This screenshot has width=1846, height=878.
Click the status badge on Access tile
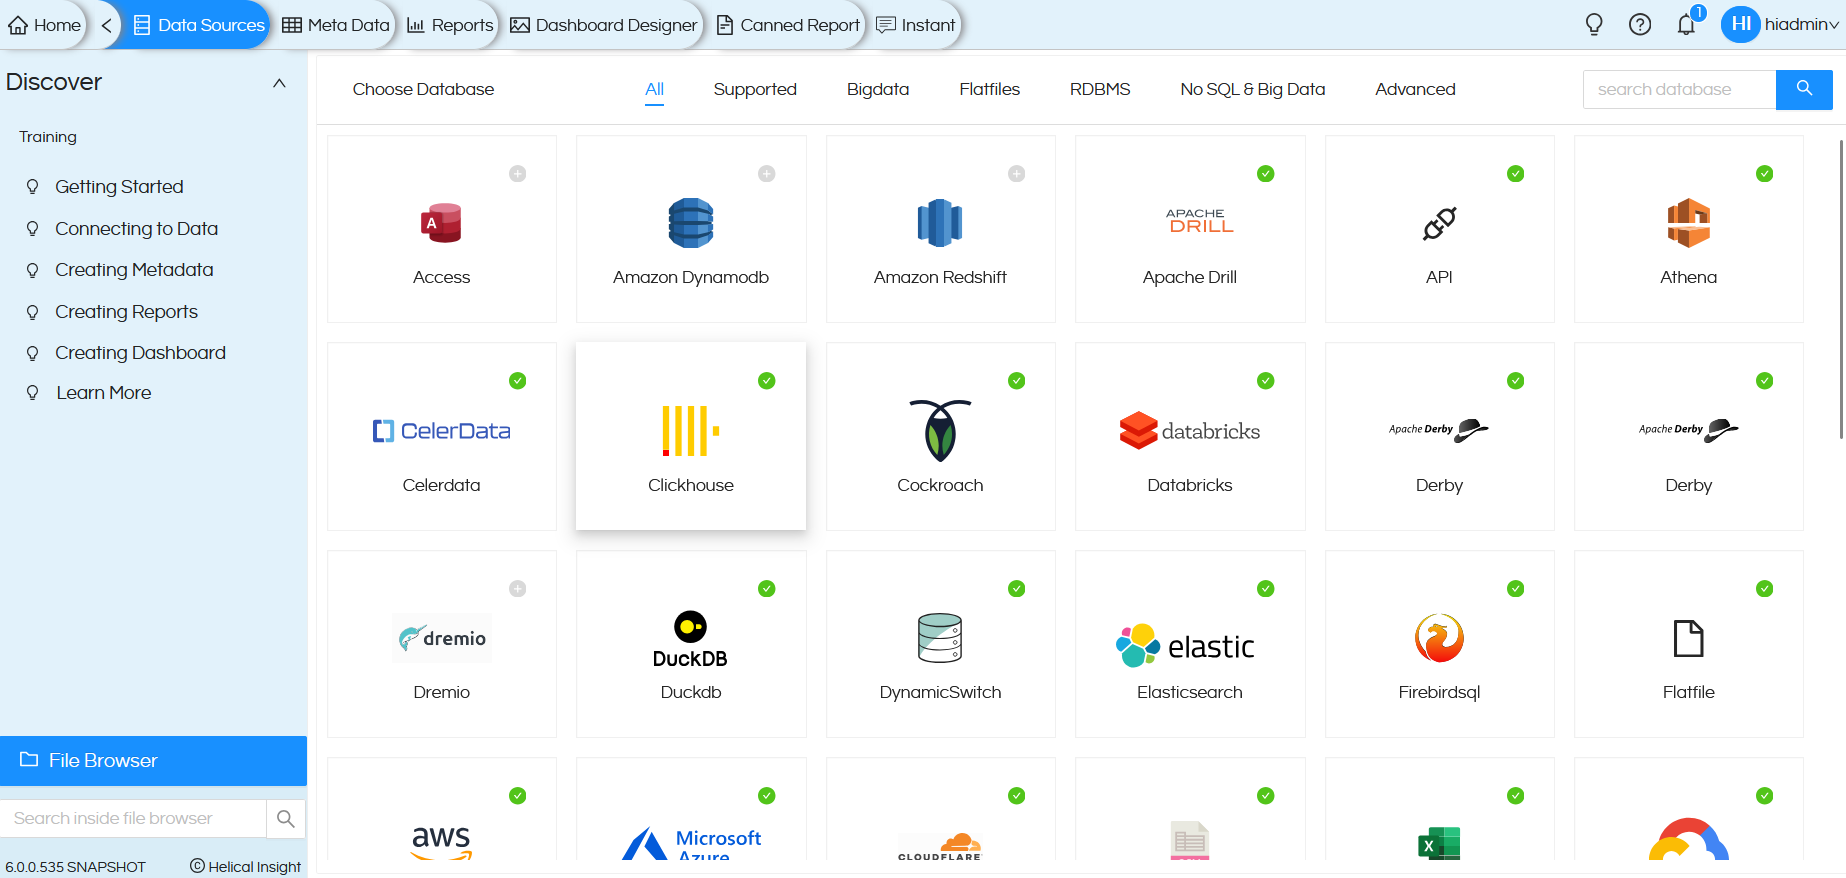[517, 174]
